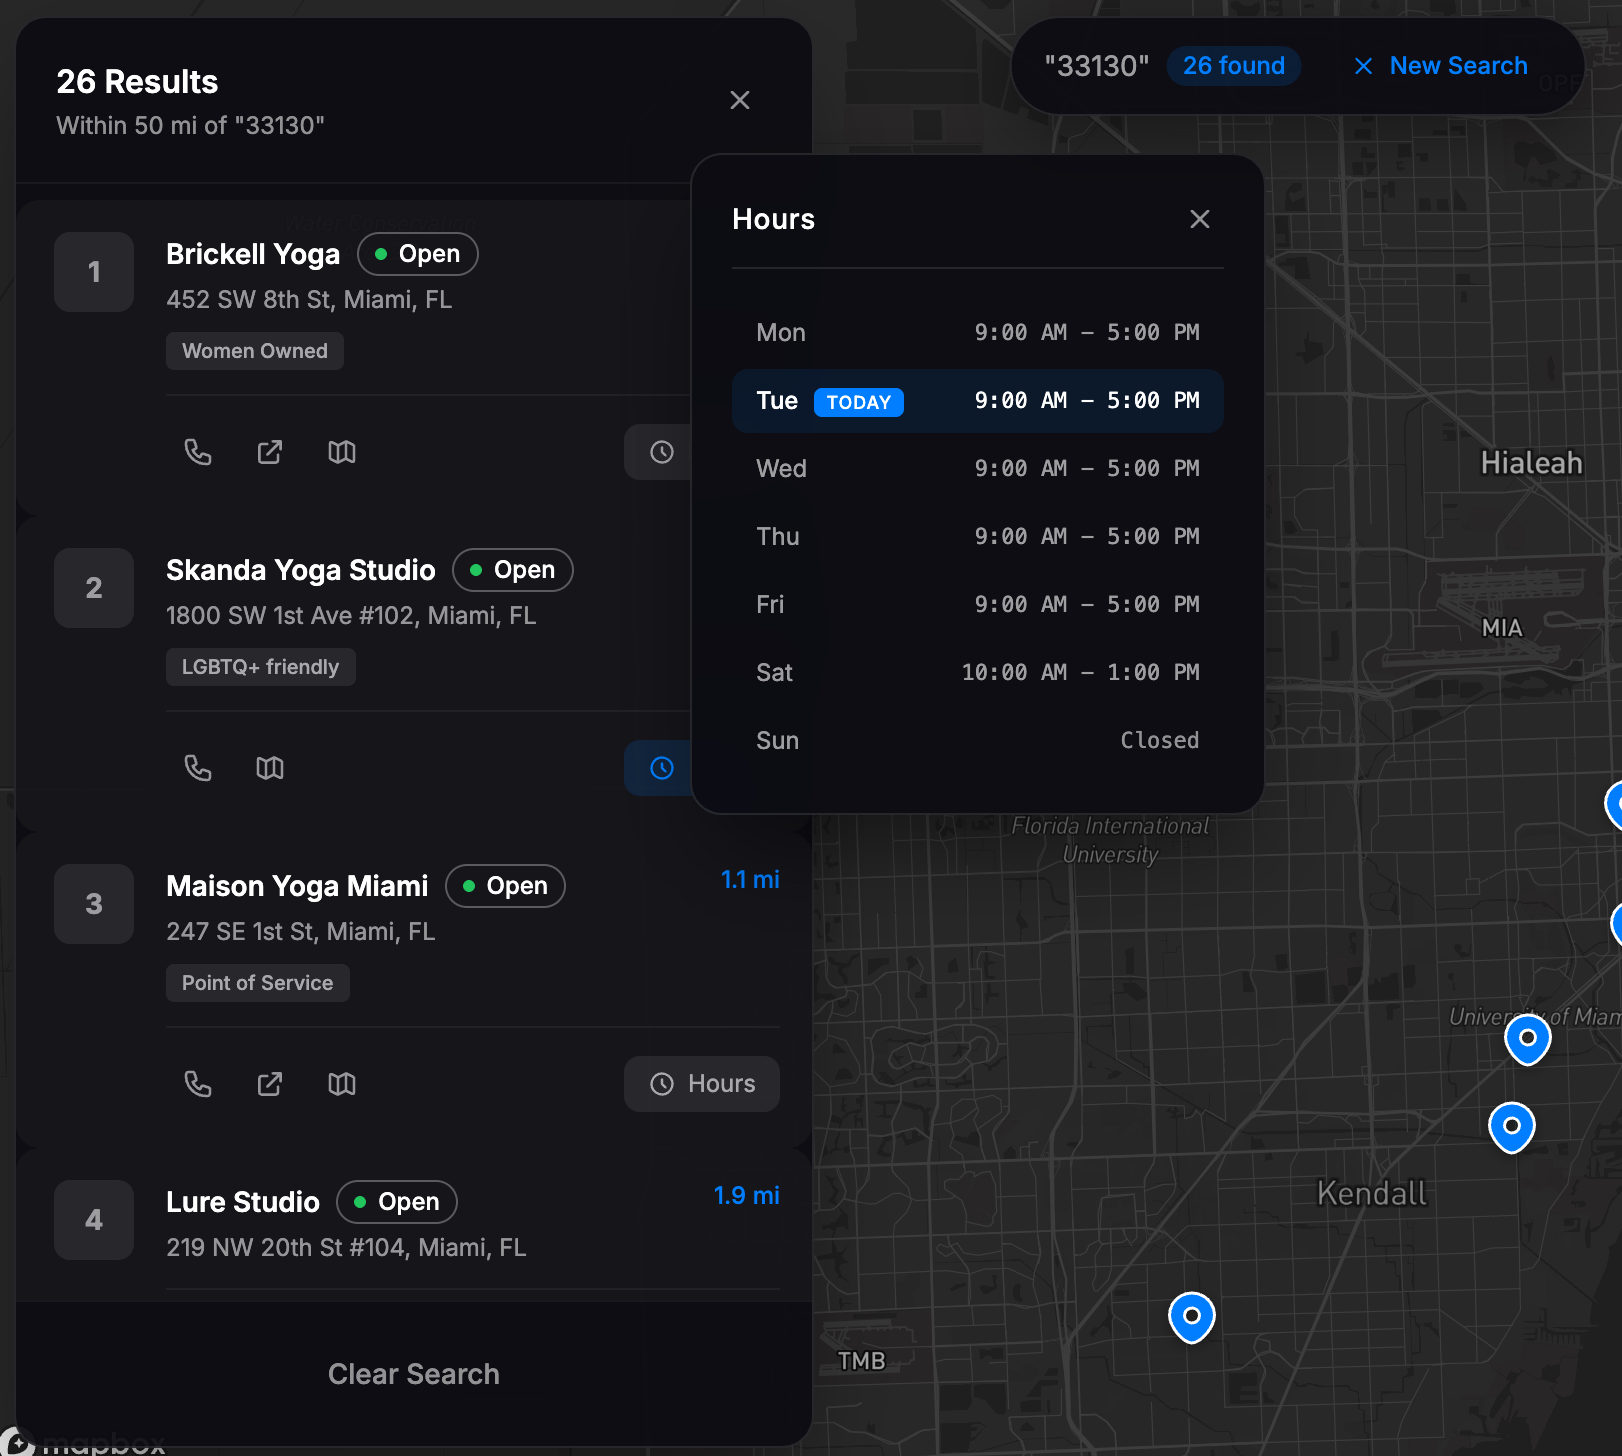This screenshot has height=1456, width=1622.
Task: Click the map pin near Kendall
Action: (x=1511, y=1126)
